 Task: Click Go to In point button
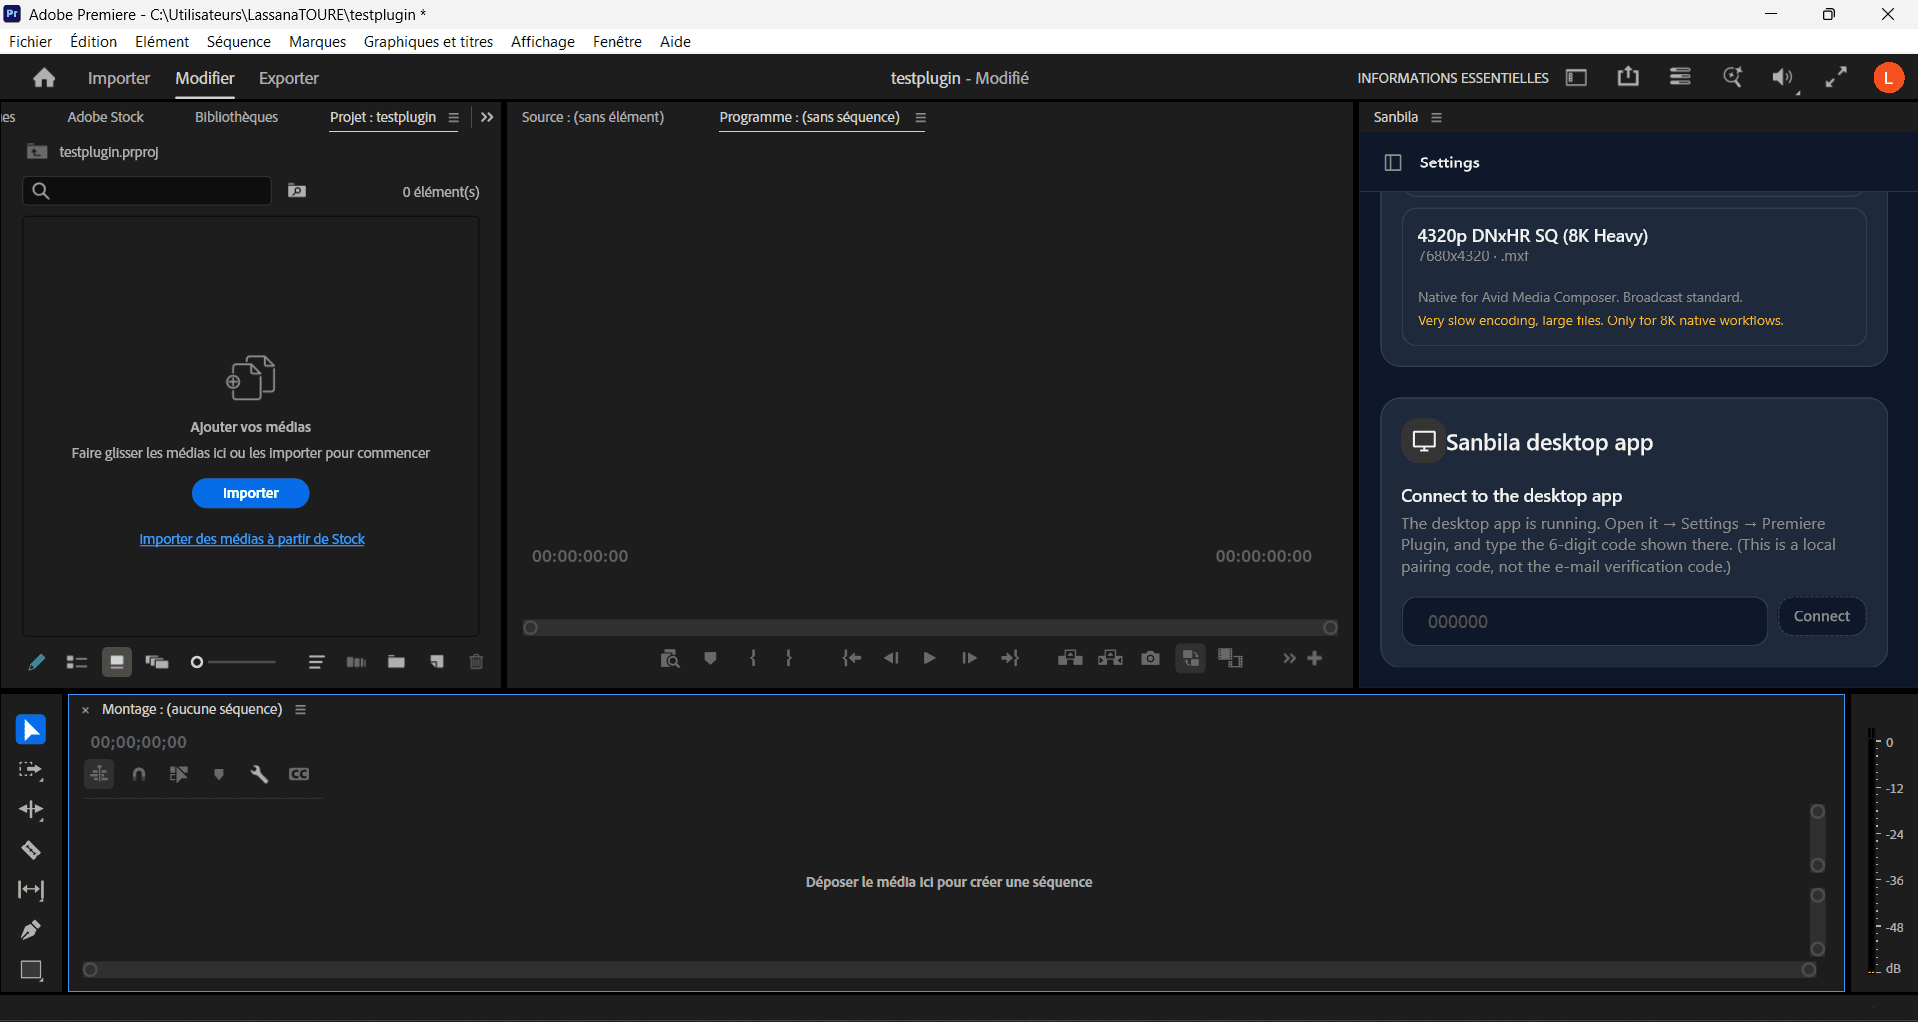[852, 658]
